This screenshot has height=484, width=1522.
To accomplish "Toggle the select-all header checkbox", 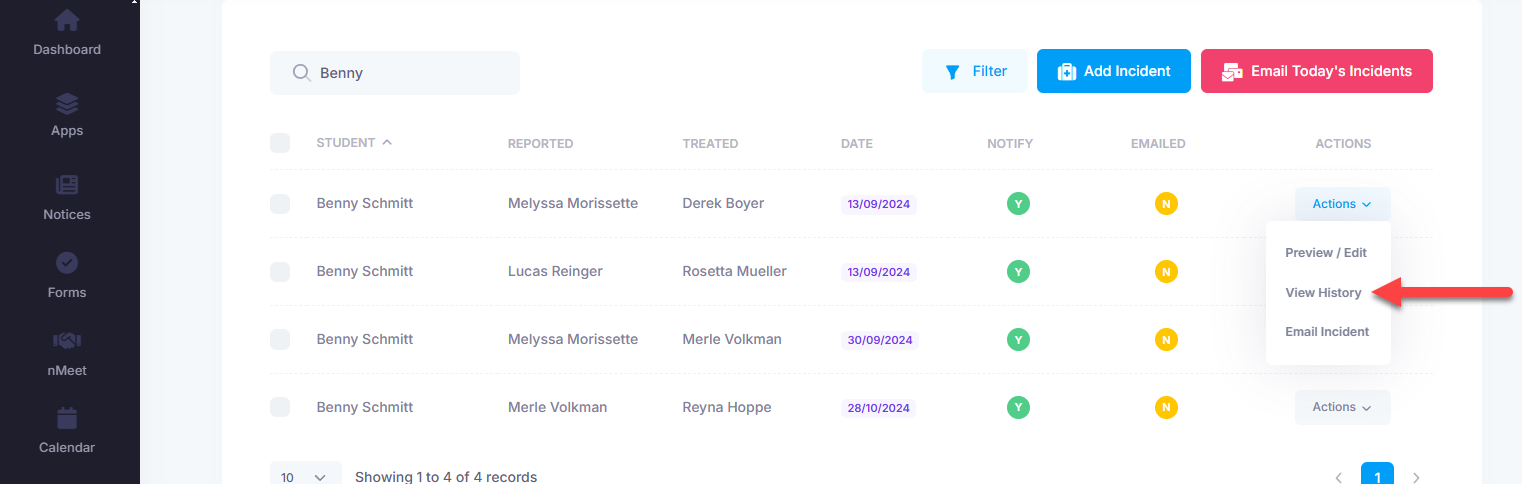I will click(280, 143).
